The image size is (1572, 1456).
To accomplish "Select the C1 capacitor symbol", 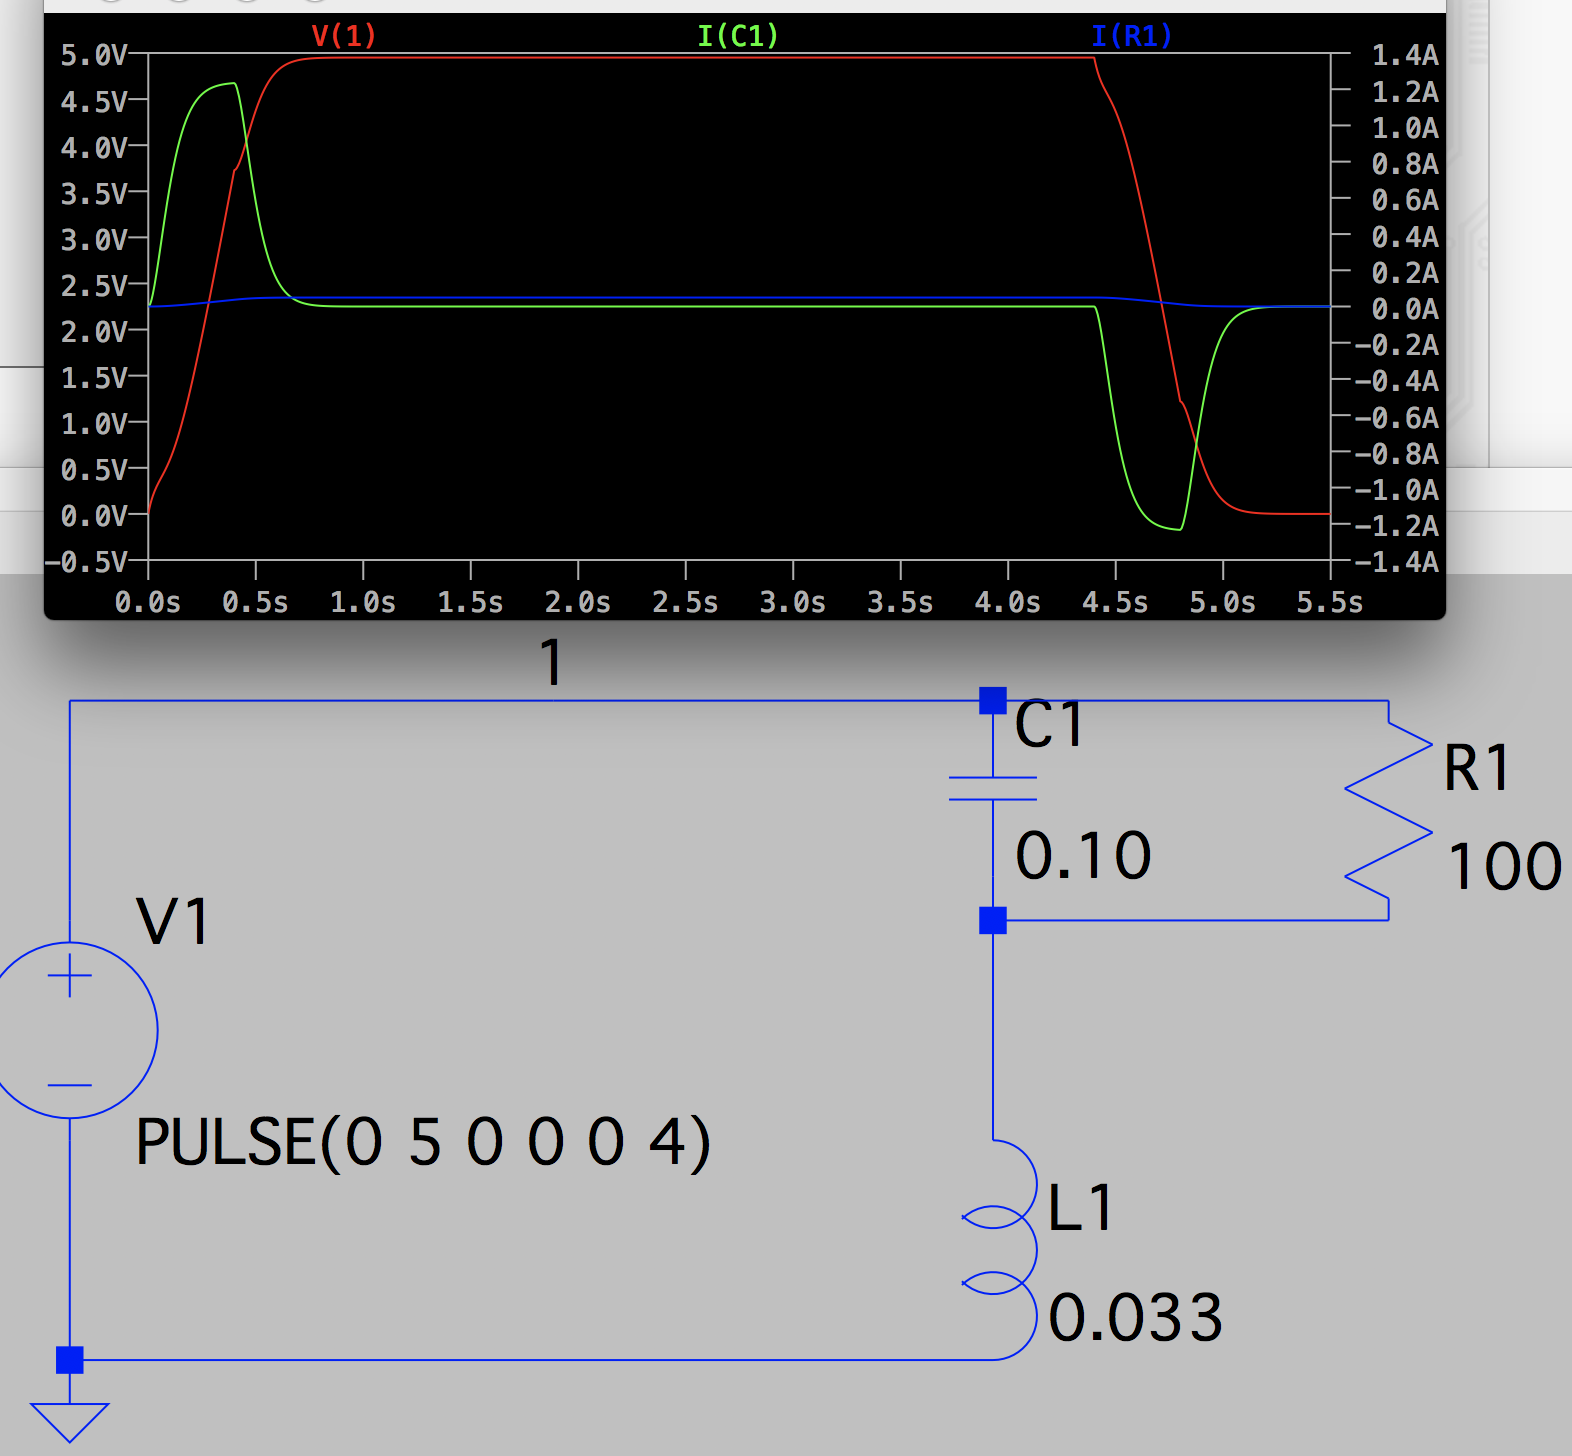I will click(x=992, y=789).
